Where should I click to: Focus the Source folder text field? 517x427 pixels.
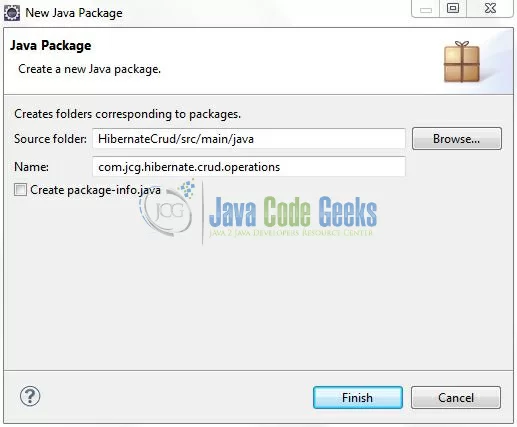tap(249, 139)
